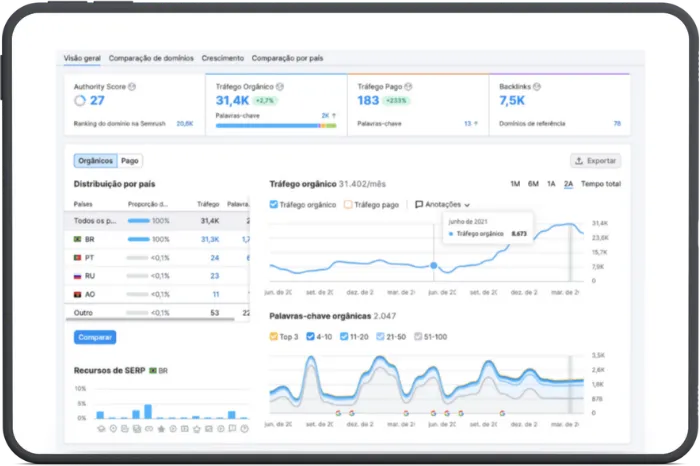Click the Russia flag in the RU row
The image size is (700, 466).
pyautogui.click(x=78, y=276)
